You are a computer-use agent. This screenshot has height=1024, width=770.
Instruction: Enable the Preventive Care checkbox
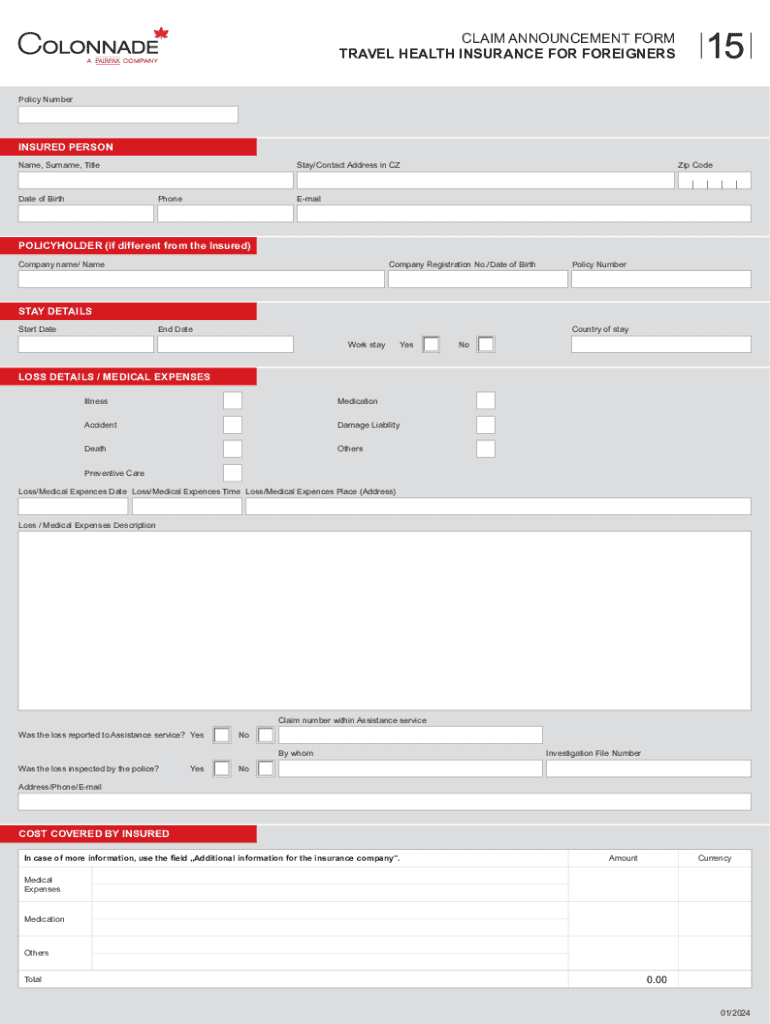(232, 473)
